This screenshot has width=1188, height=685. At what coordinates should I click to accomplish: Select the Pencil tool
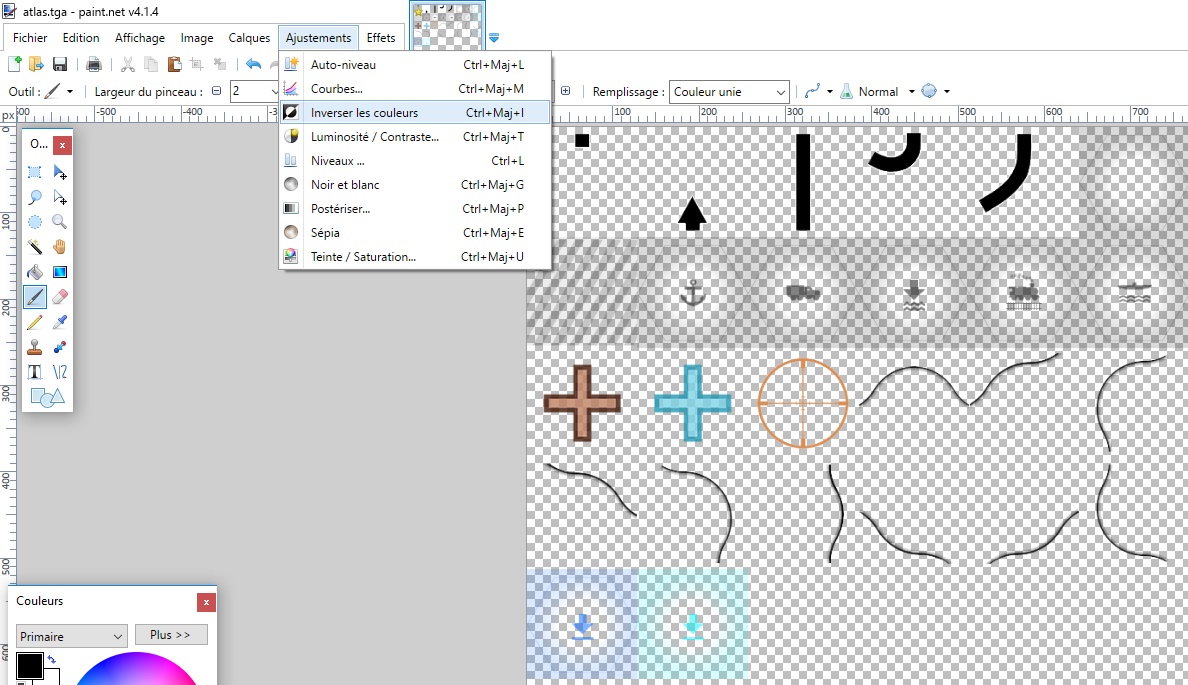(x=35, y=322)
